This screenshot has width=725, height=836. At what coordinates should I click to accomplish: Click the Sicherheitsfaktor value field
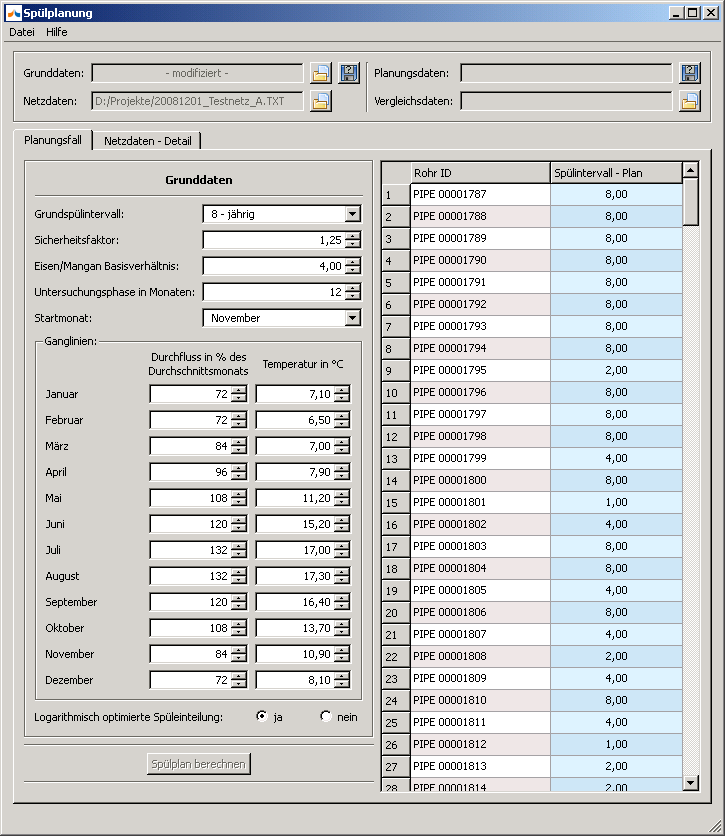(274, 240)
